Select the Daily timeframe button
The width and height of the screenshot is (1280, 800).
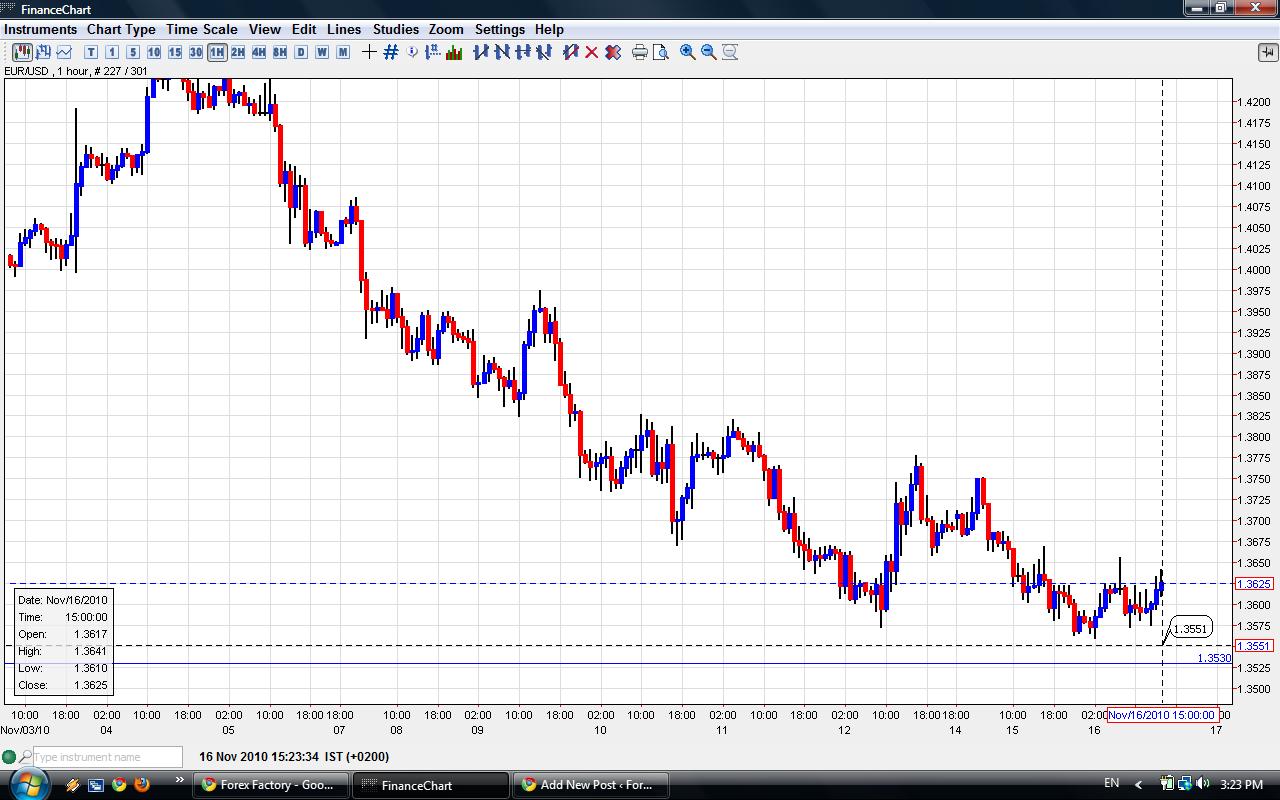click(x=301, y=52)
